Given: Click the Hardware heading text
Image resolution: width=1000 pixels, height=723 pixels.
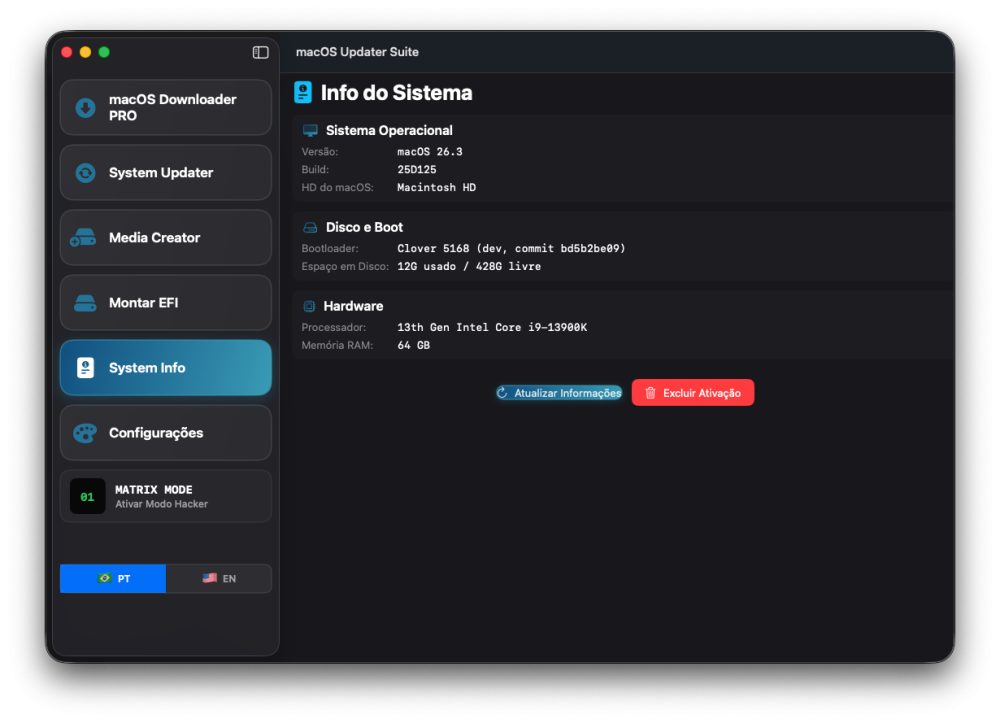Looking at the screenshot, I should 353,307.
